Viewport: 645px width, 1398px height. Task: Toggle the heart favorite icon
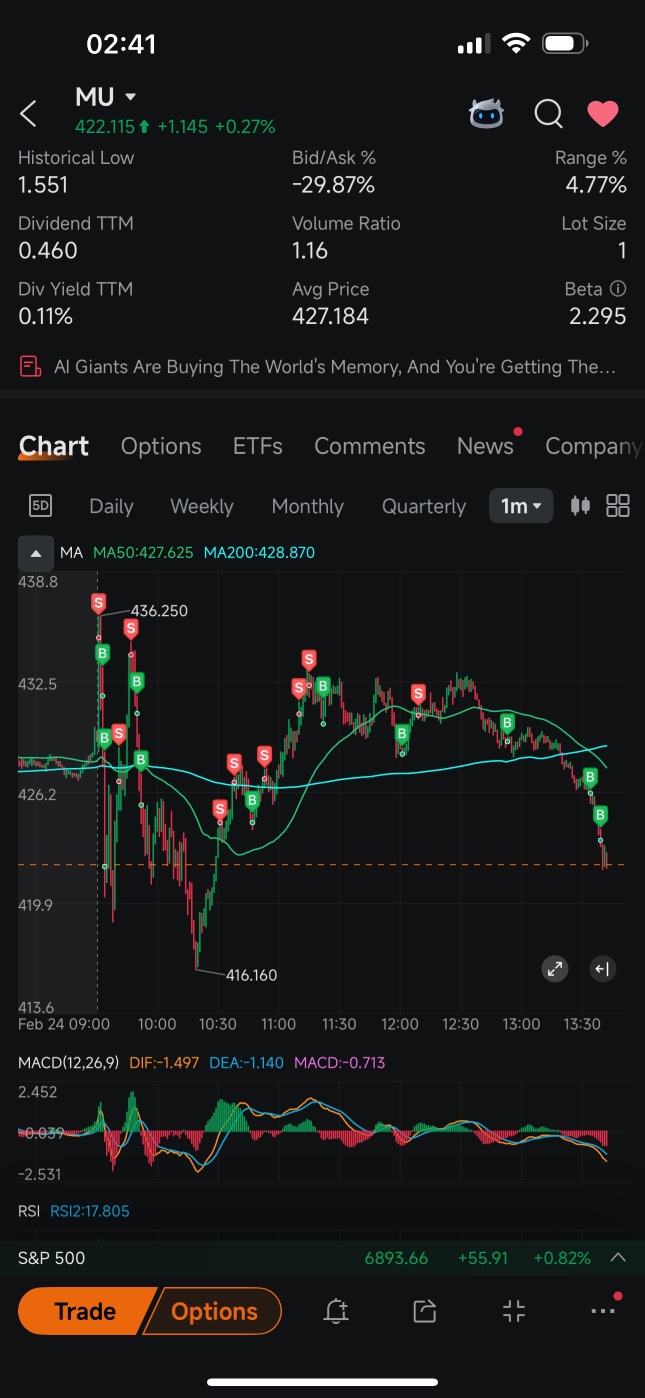click(x=602, y=114)
